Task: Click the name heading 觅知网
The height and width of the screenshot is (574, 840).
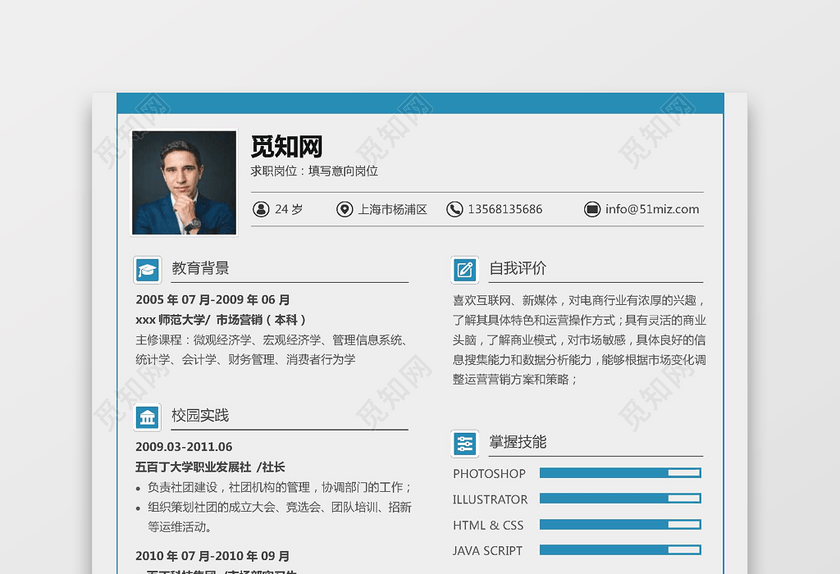Action: [287, 146]
